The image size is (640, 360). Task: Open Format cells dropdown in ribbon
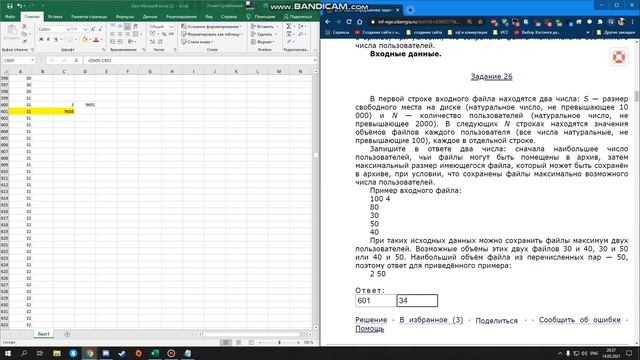point(262,42)
